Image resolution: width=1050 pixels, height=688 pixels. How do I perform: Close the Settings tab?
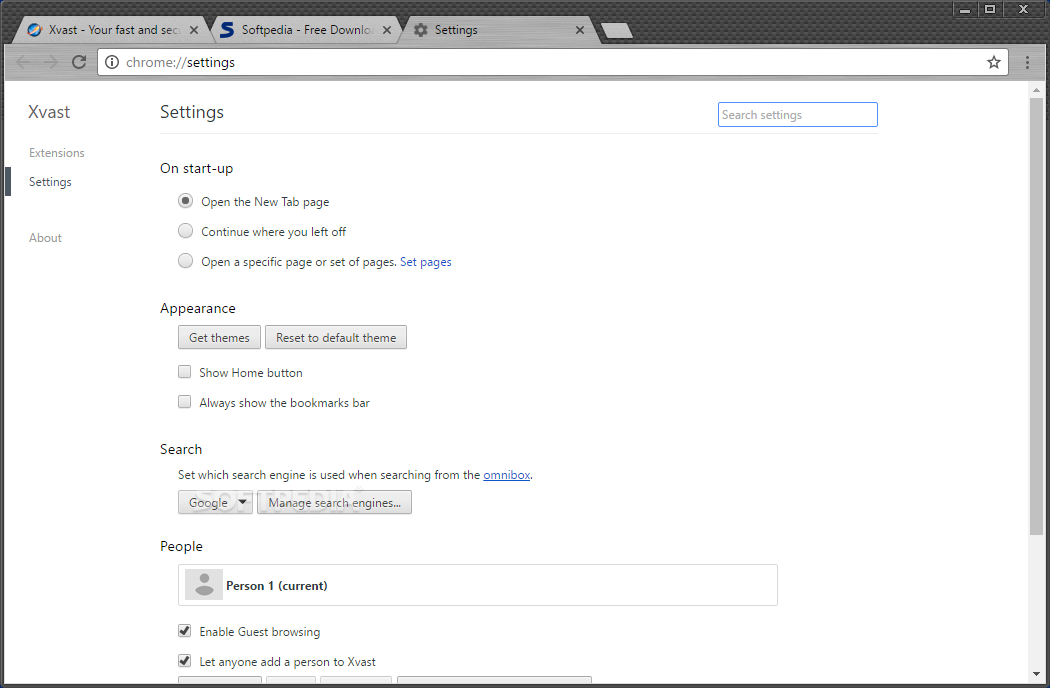(x=580, y=30)
